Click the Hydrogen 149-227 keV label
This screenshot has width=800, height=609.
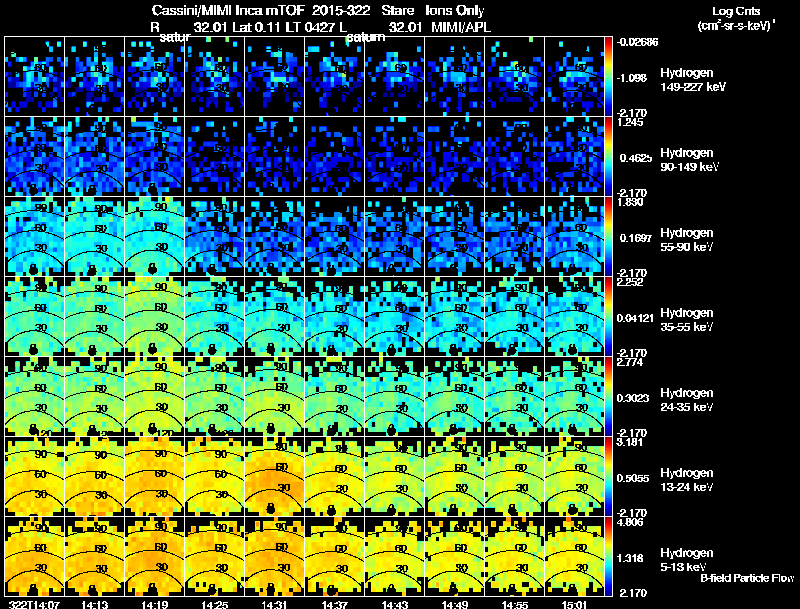coord(693,80)
